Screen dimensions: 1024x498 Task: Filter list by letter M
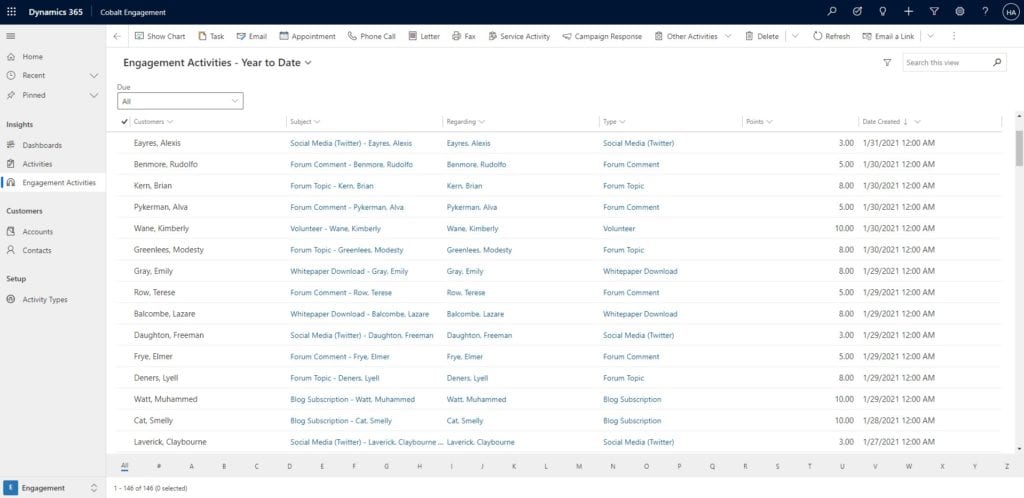pos(579,466)
